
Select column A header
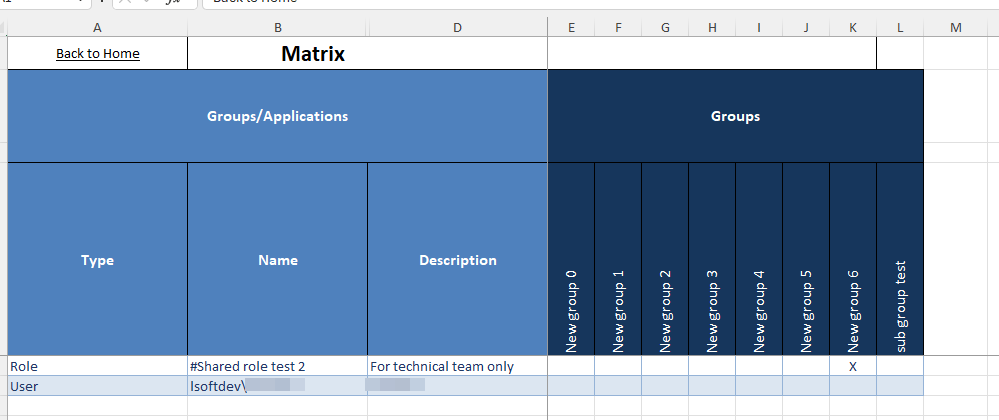(x=97, y=28)
